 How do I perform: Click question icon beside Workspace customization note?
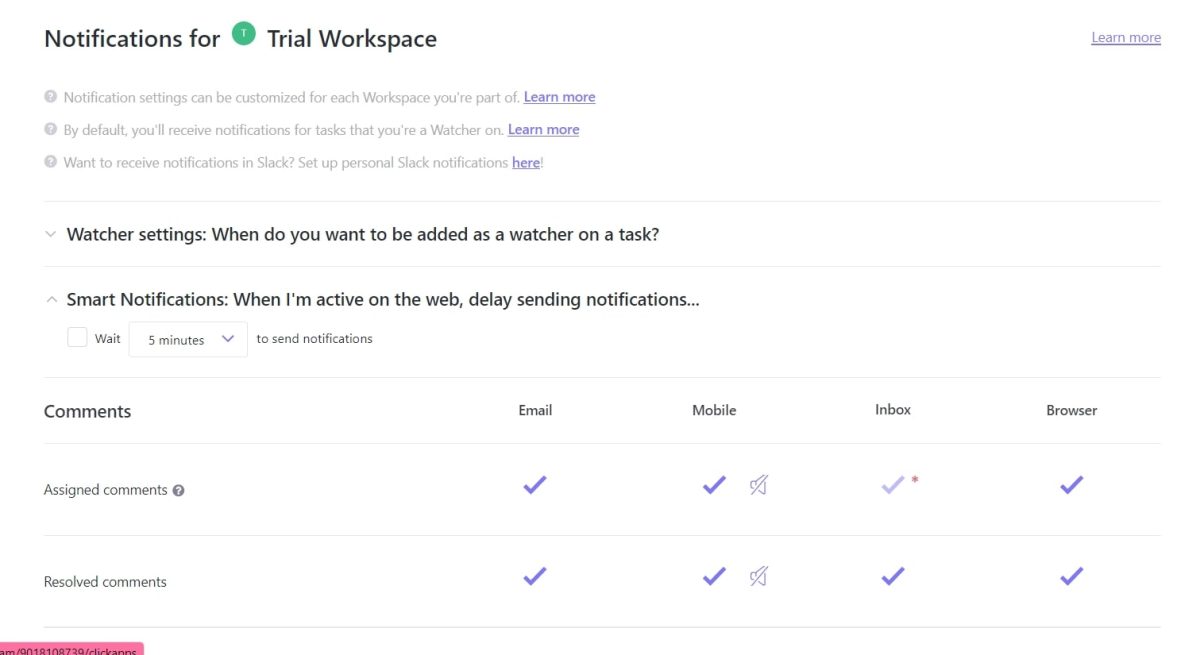coord(50,97)
